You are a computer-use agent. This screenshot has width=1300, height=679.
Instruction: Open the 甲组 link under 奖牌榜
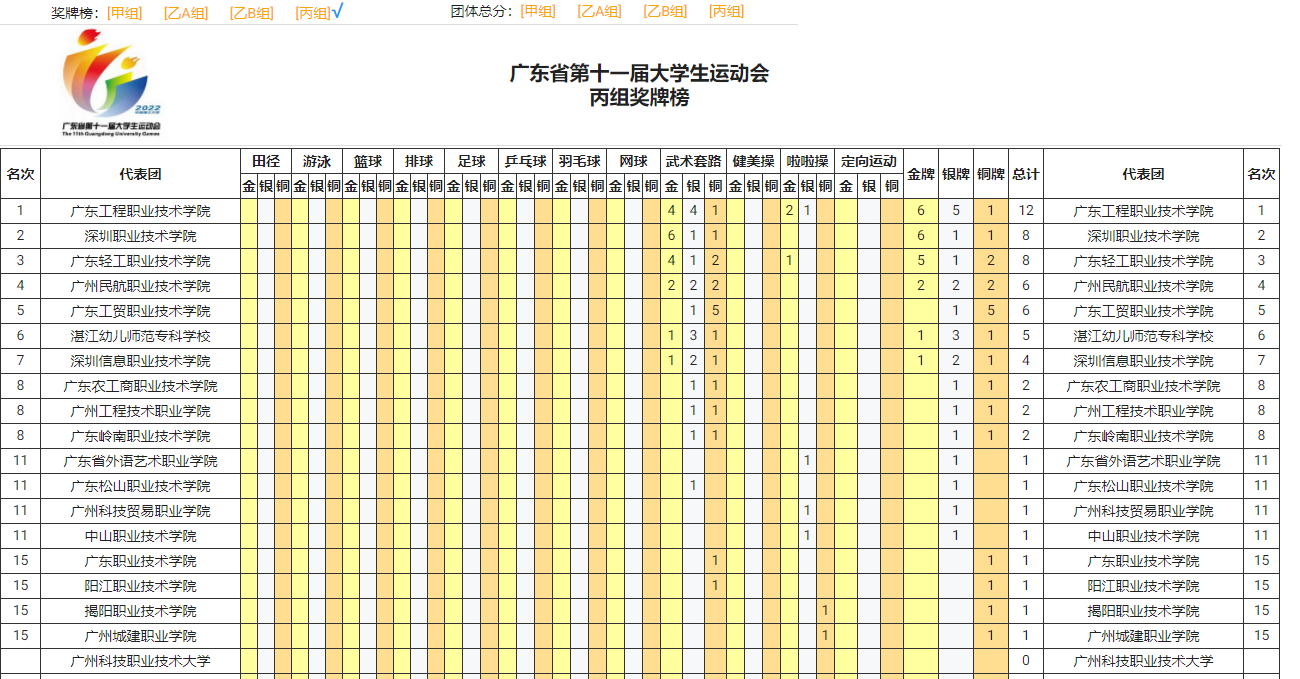(124, 12)
